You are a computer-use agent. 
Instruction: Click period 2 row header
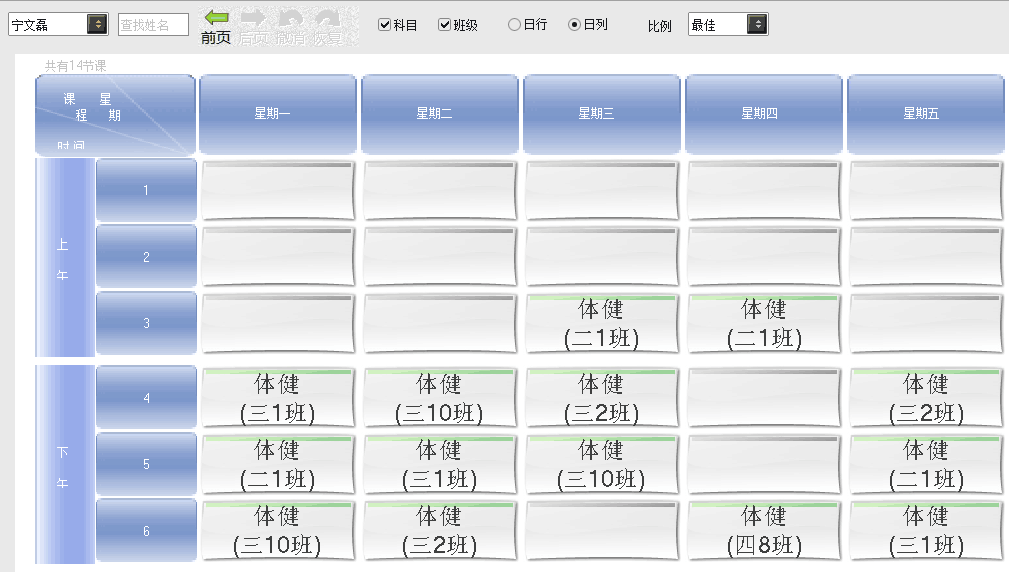(x=147, y=257)
